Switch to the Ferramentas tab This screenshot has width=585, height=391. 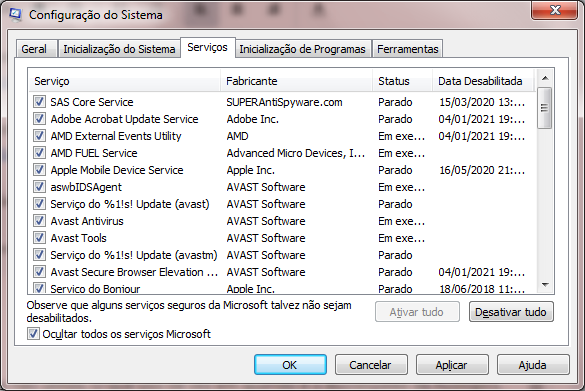[407, 49]
